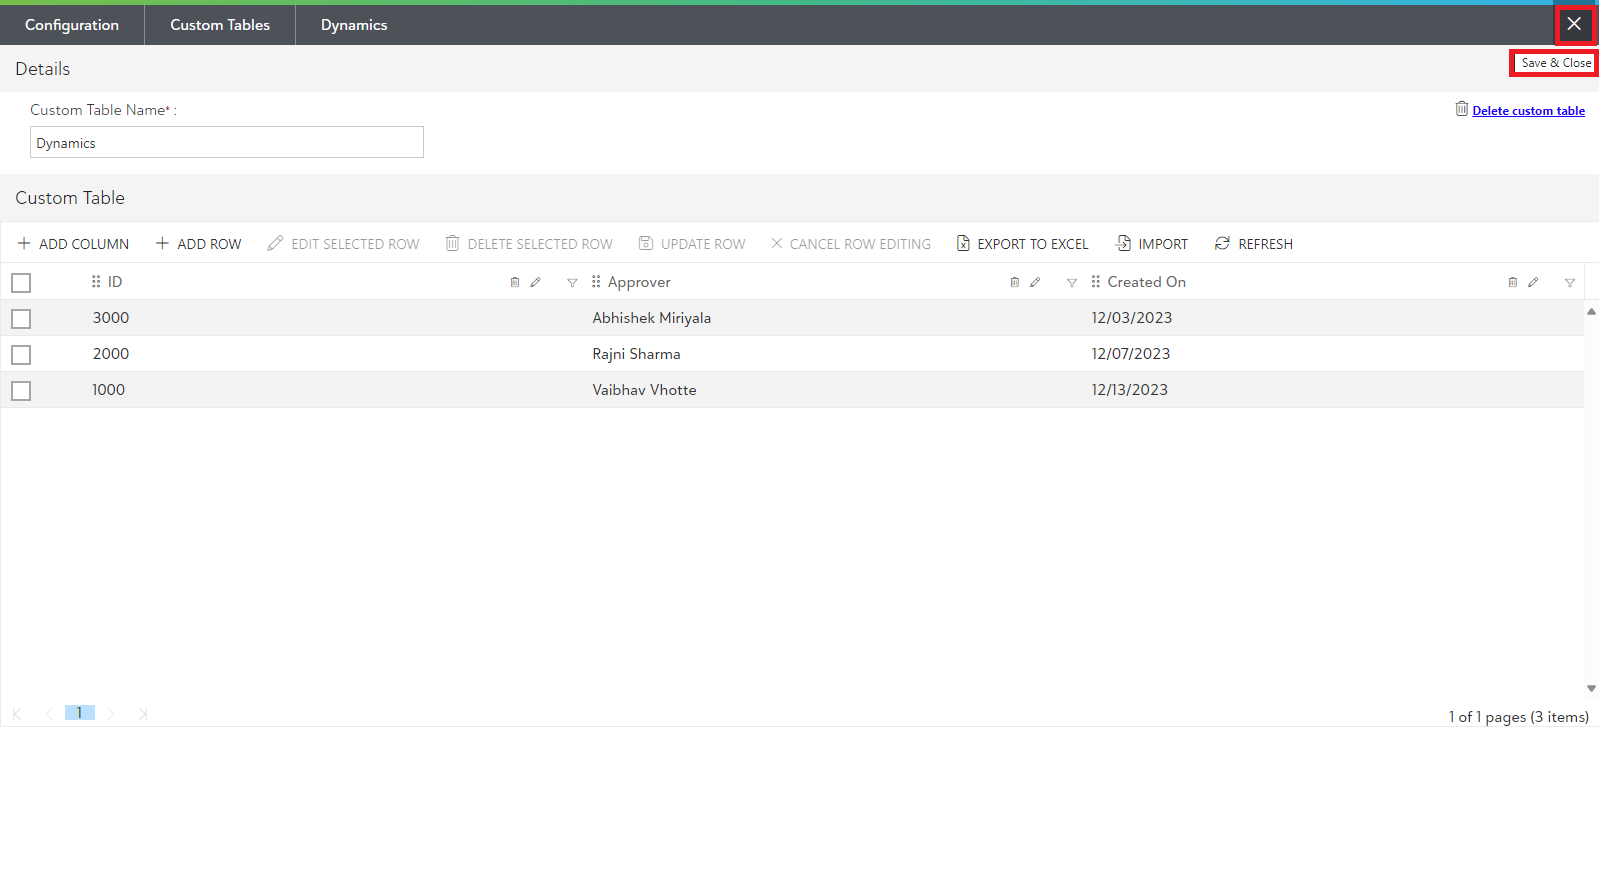Select page 1 in the pager
The width and height of the screenshot is (1599, 896).
point(80,713)
